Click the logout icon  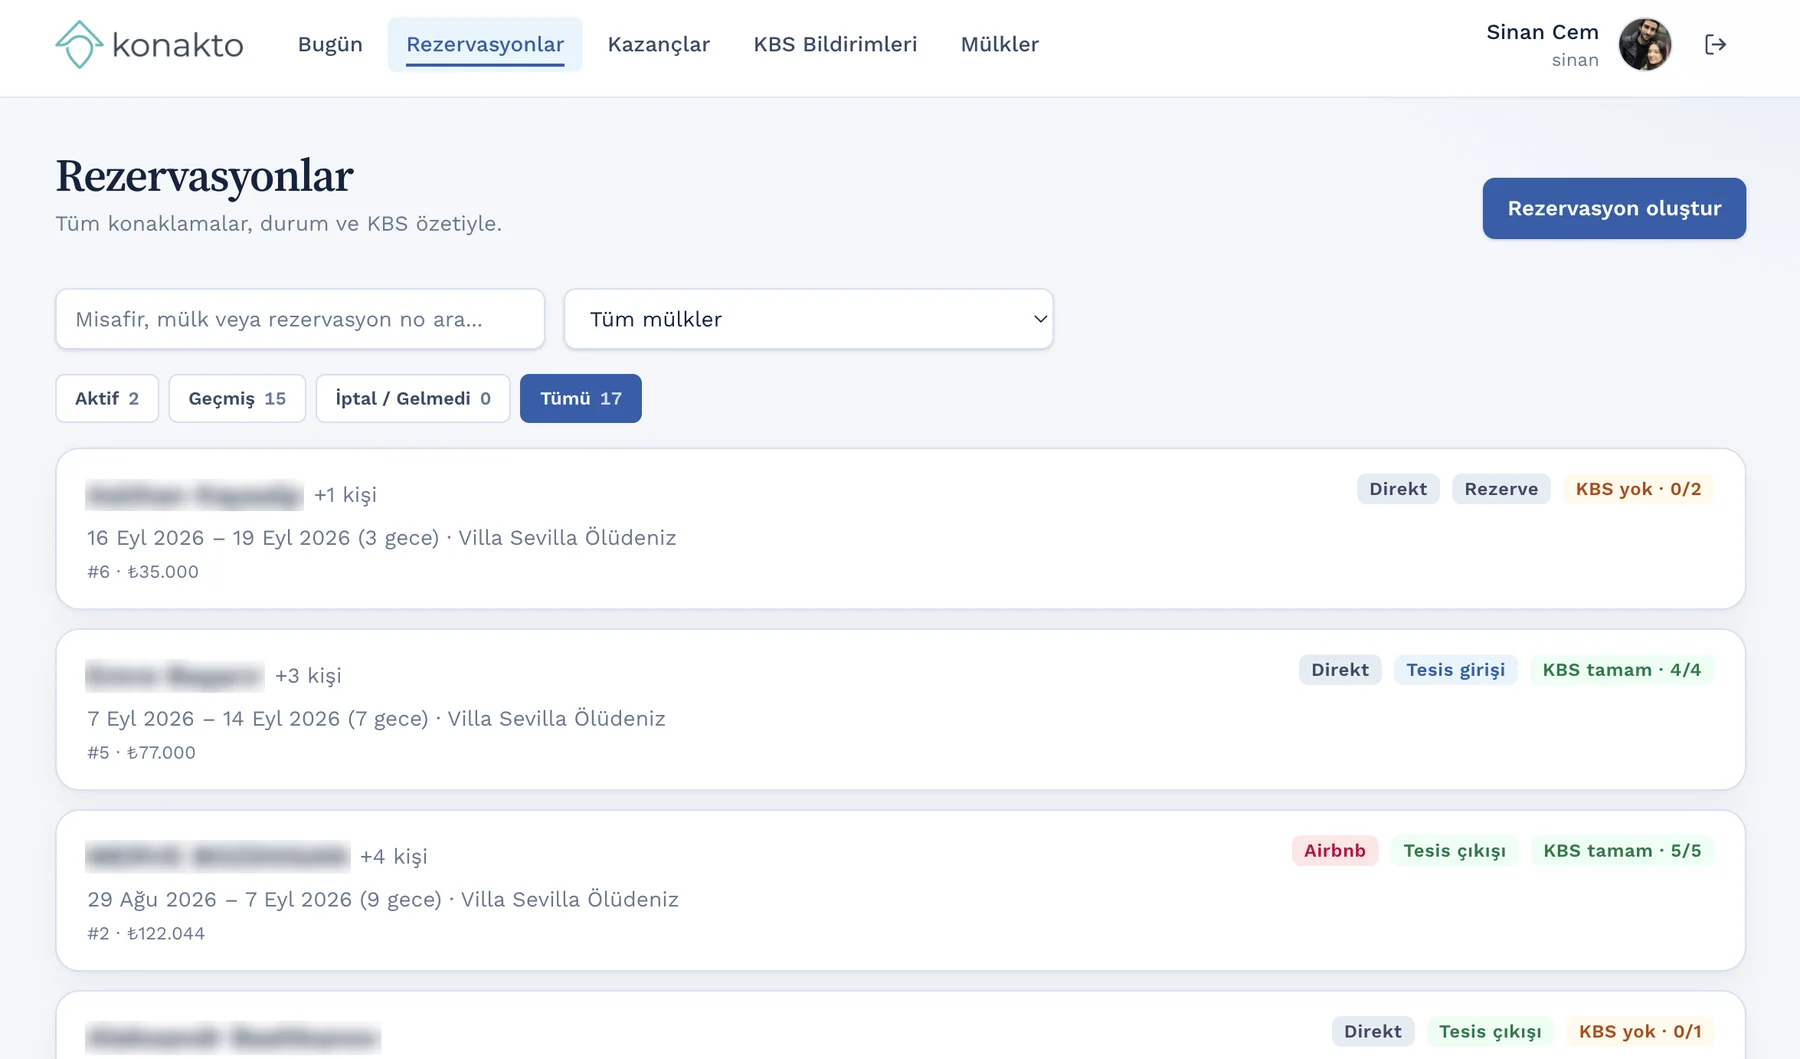(x=1715, y=44)
